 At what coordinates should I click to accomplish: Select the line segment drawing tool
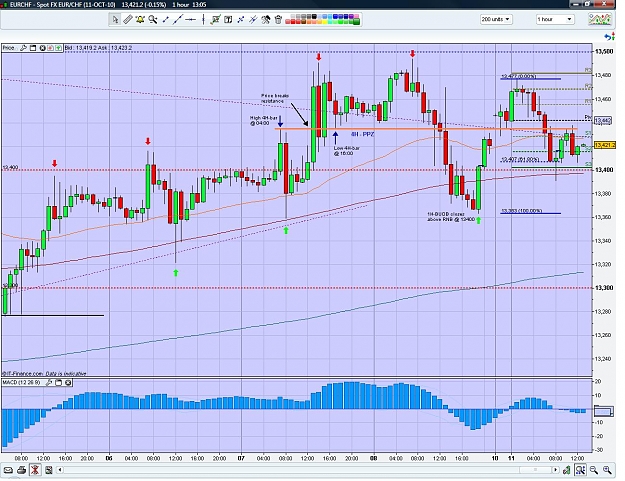click(165, 19)
